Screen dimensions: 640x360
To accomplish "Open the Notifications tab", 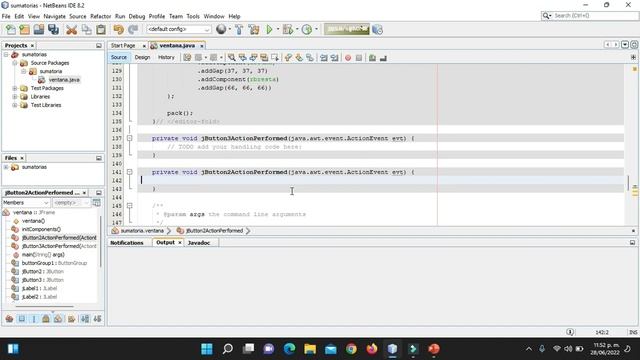I will point(127,243).
